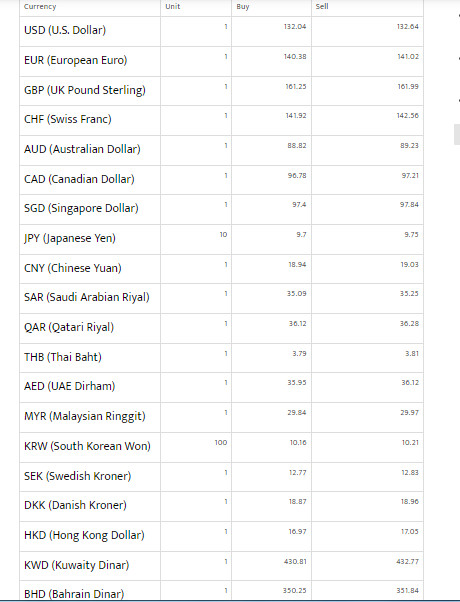Click KWD buy rate 430.81
460x602 pixels.
click(295, 562)
